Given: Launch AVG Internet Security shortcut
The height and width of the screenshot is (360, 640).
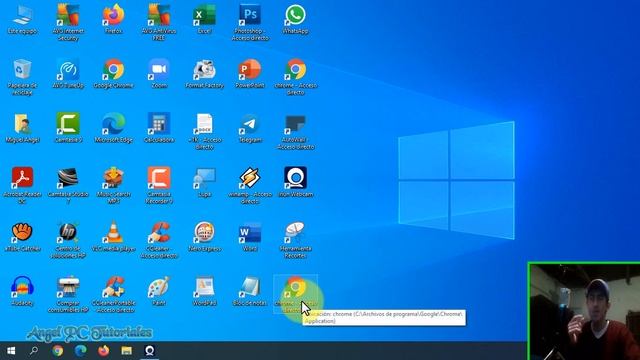Looking at the screenshot, I should 68,22.
